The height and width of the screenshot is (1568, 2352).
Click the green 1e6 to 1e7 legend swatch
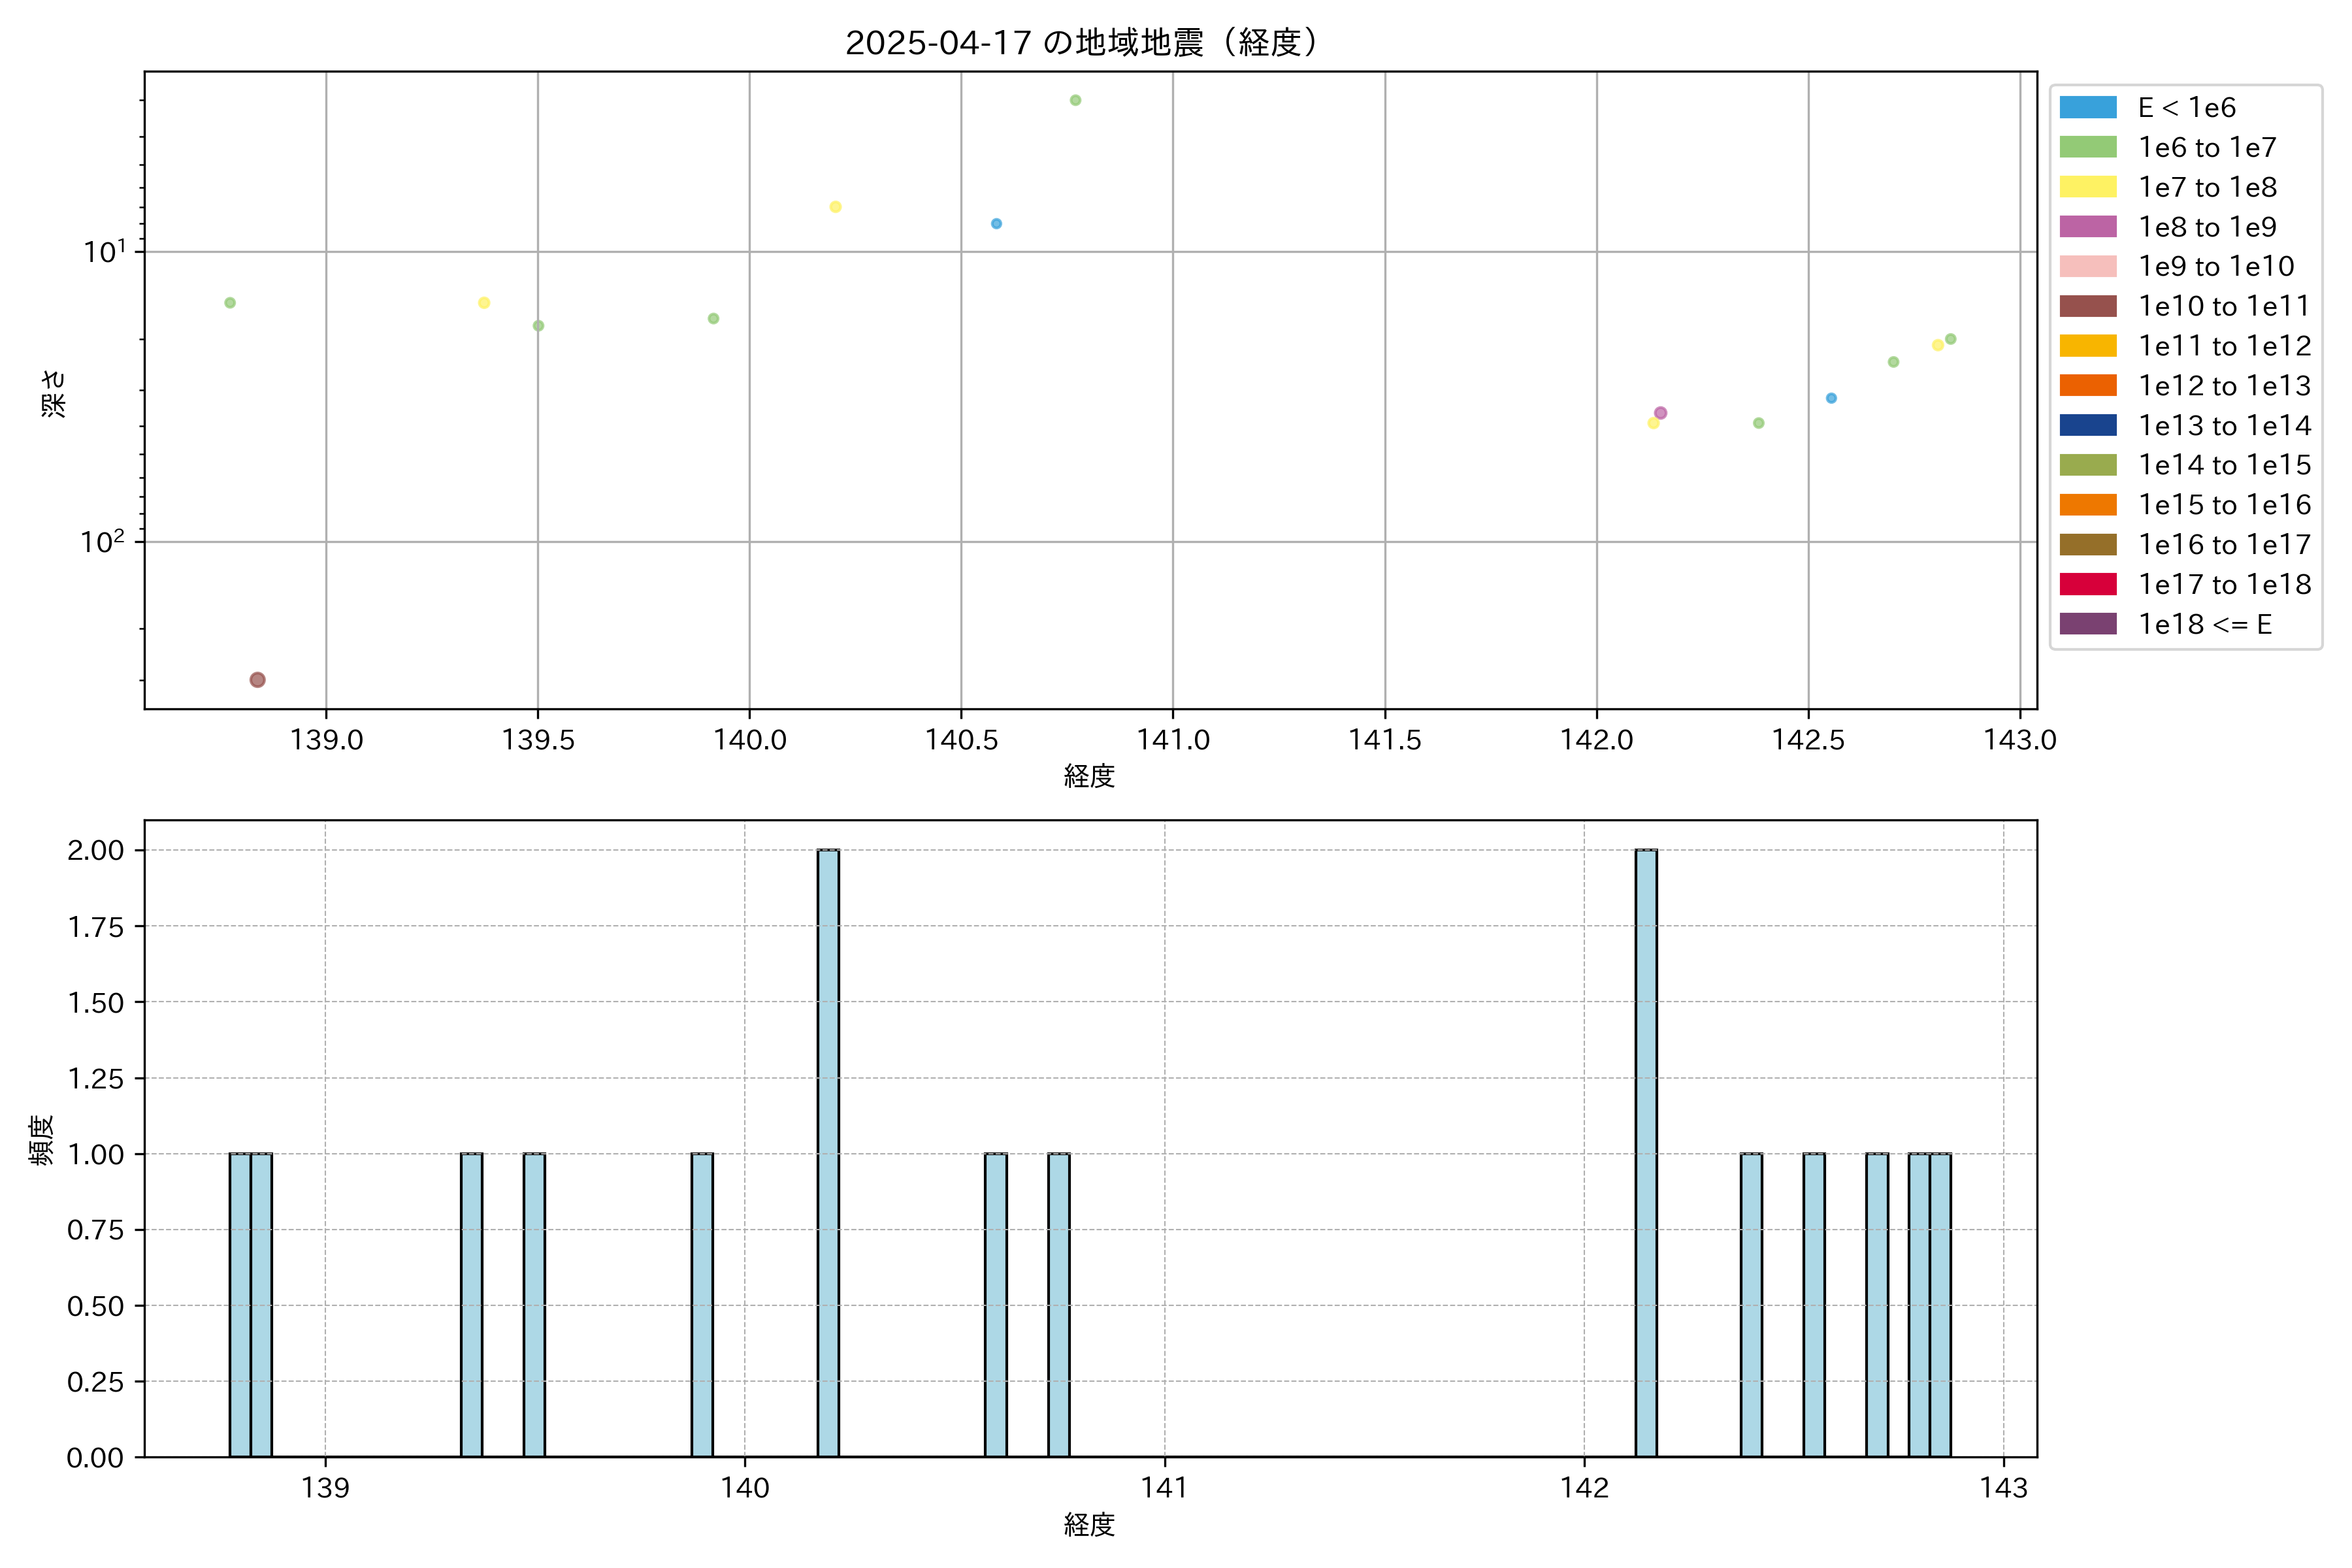pos(2087,148)
